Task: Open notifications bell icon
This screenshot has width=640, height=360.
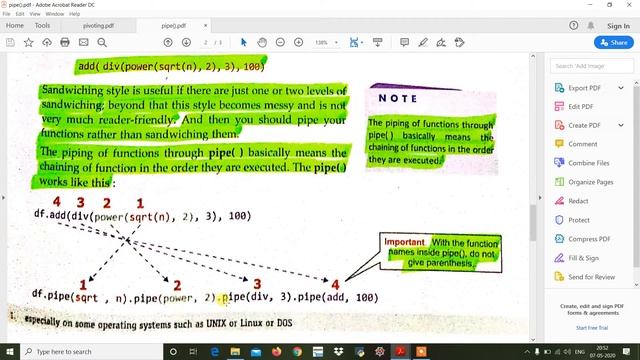Action: coord(591,25)
